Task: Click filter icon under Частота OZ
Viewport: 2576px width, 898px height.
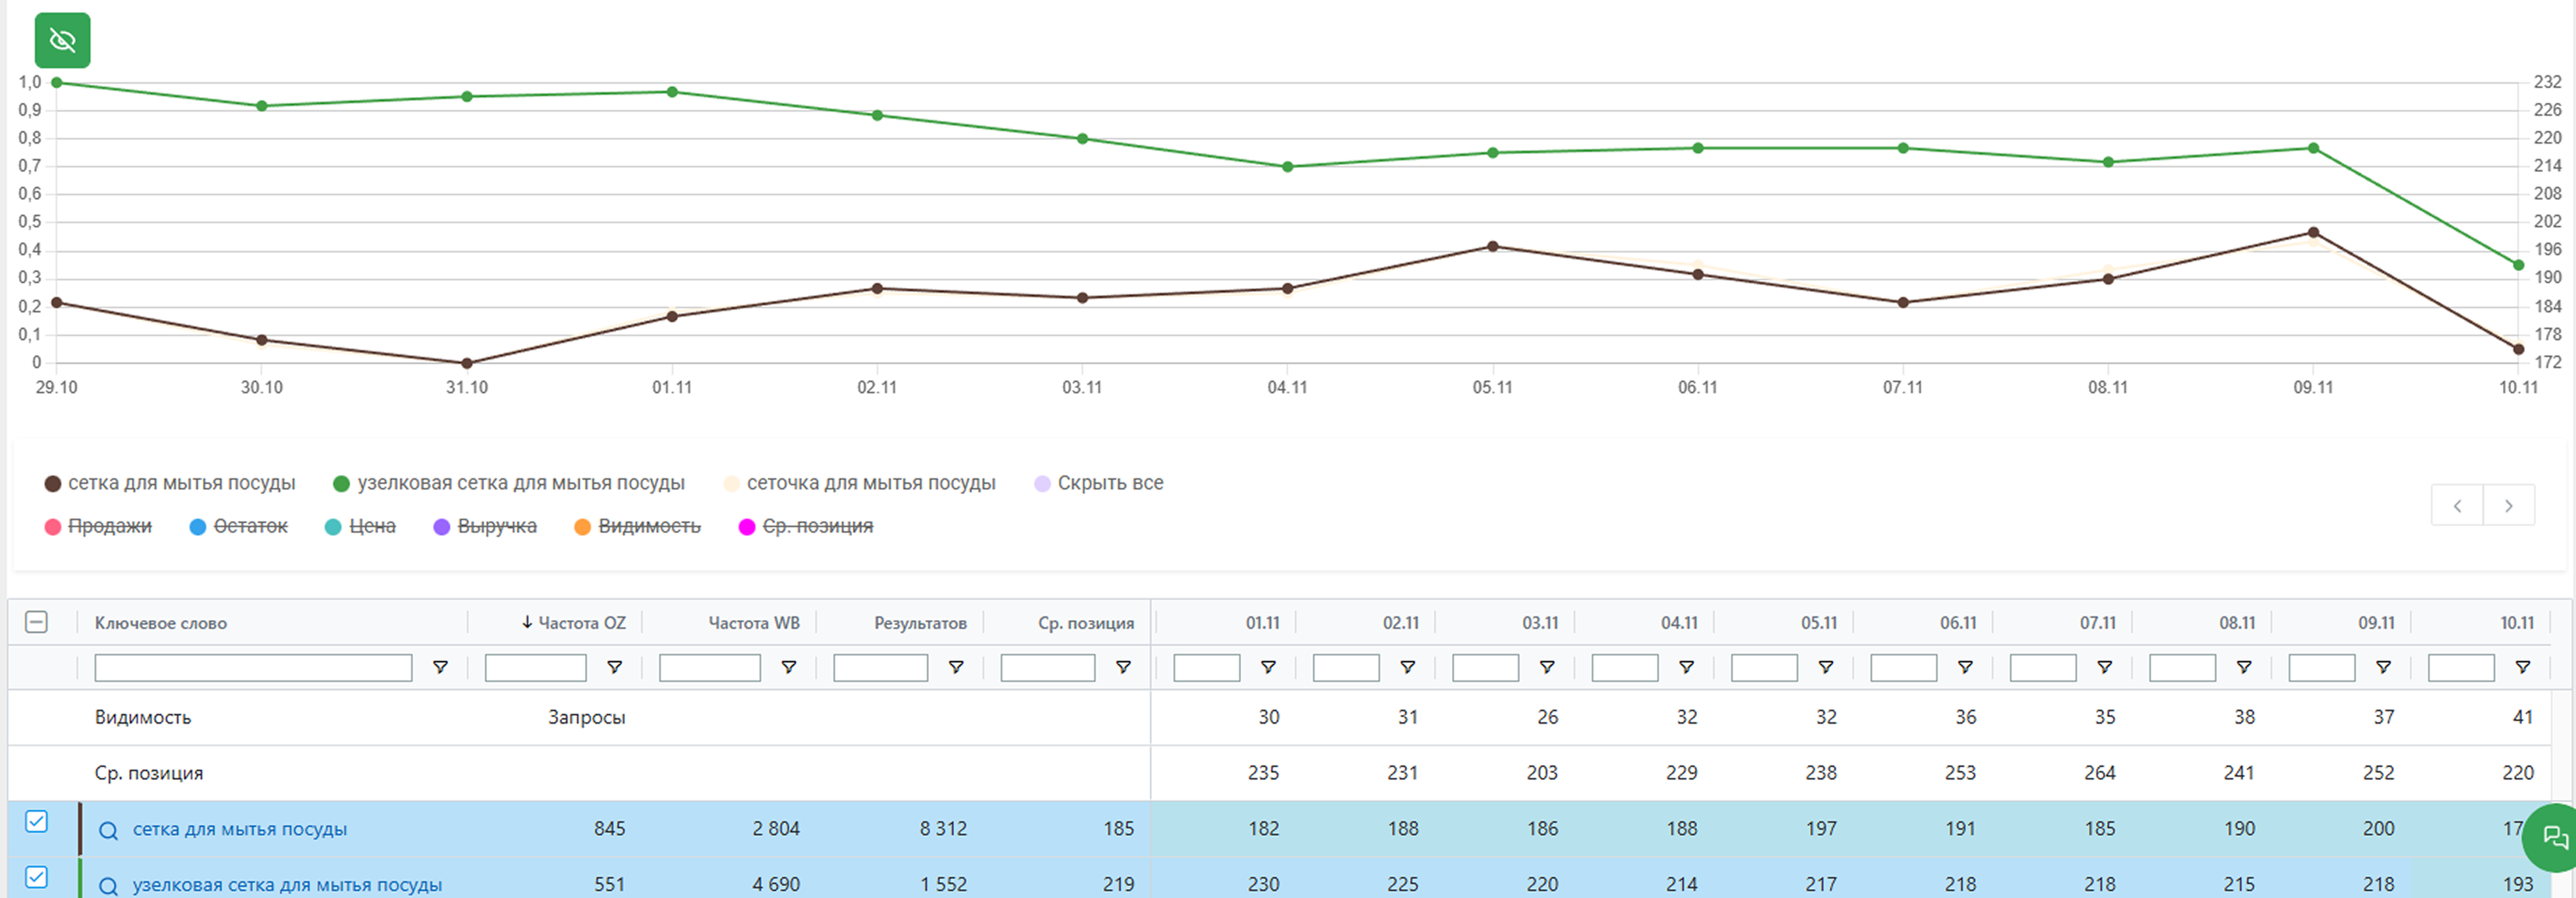Action: [614, 667]
